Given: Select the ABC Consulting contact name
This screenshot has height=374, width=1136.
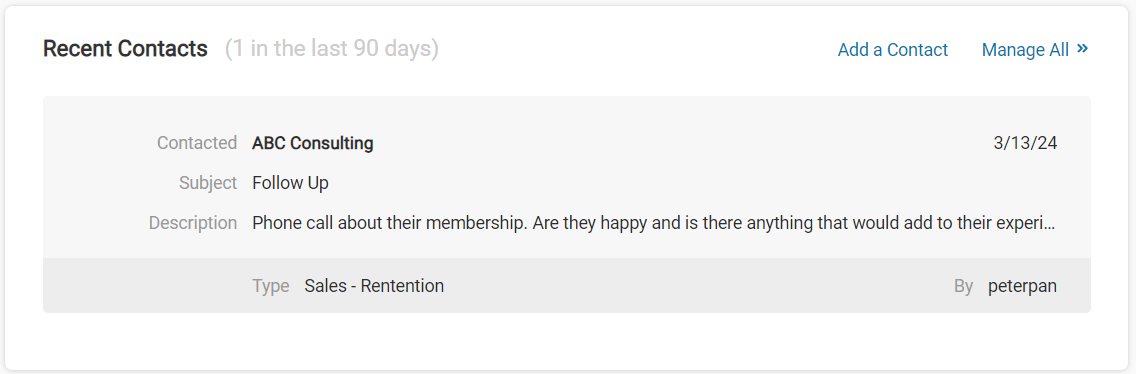Looking at the screenshot, I should tap(312, 144).
